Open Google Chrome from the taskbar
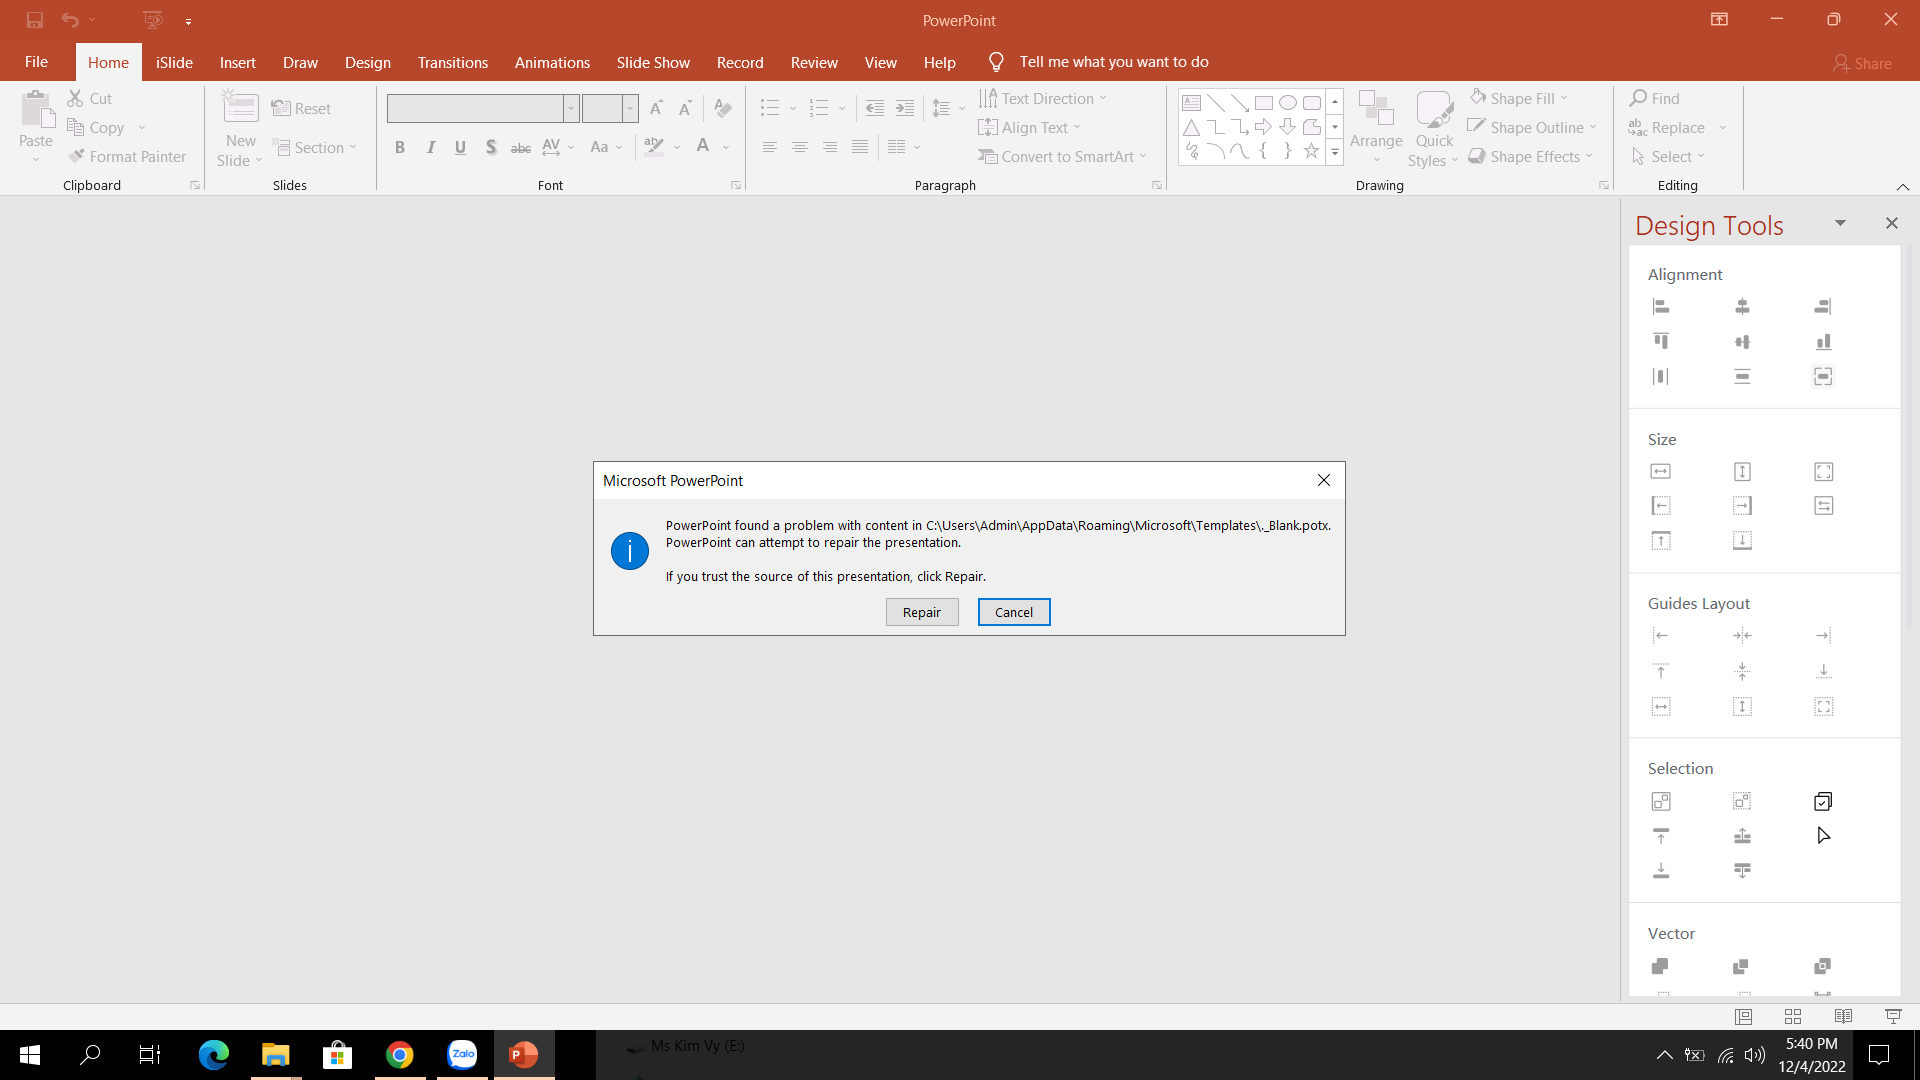Viewport: 1920px width, 1080px height. [400, 1054]
